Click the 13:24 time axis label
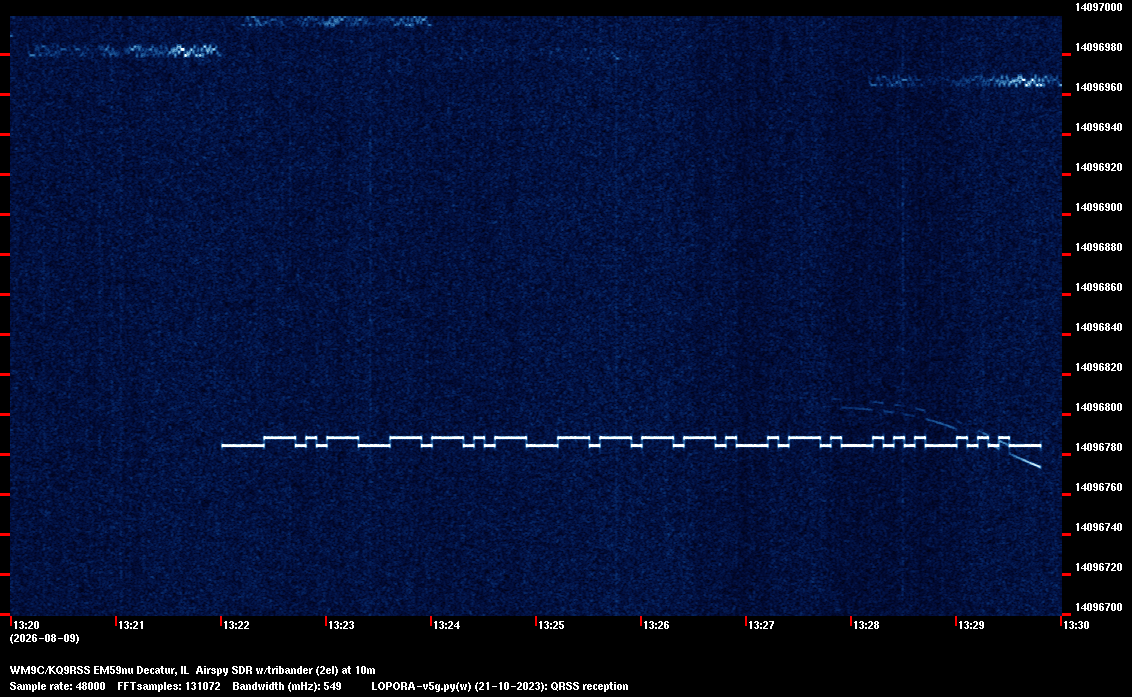Screen dimensions: 1132x697 pyautogui.click(x=447, y=625)
